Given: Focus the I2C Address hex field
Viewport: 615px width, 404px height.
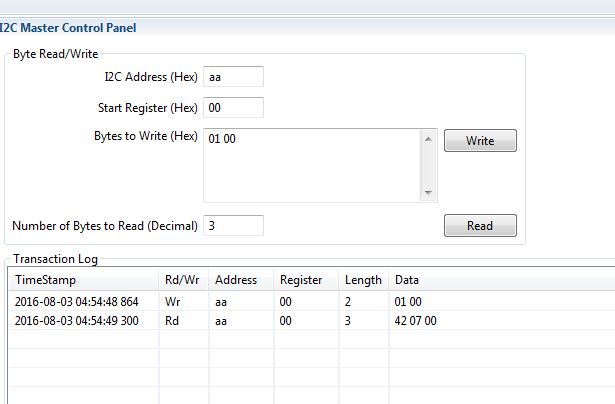Looking at the screenshot, I should click(233, 77).
